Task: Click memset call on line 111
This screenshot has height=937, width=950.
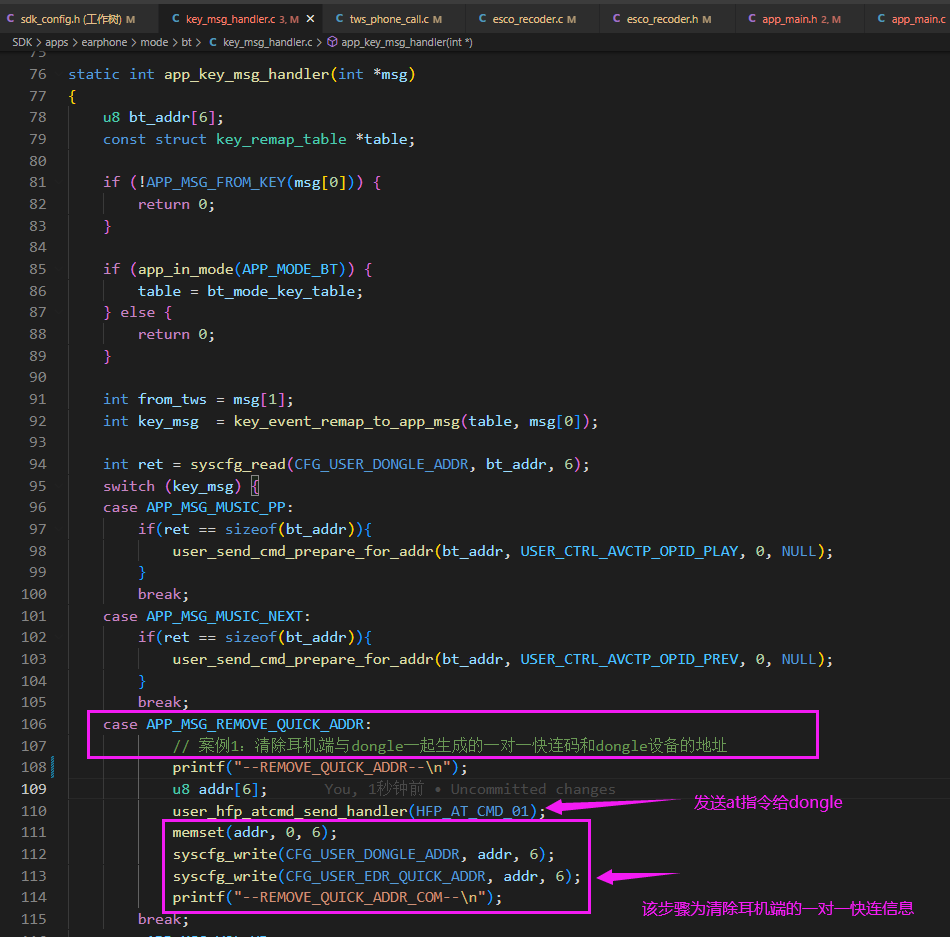Action: tap(199, 833)
